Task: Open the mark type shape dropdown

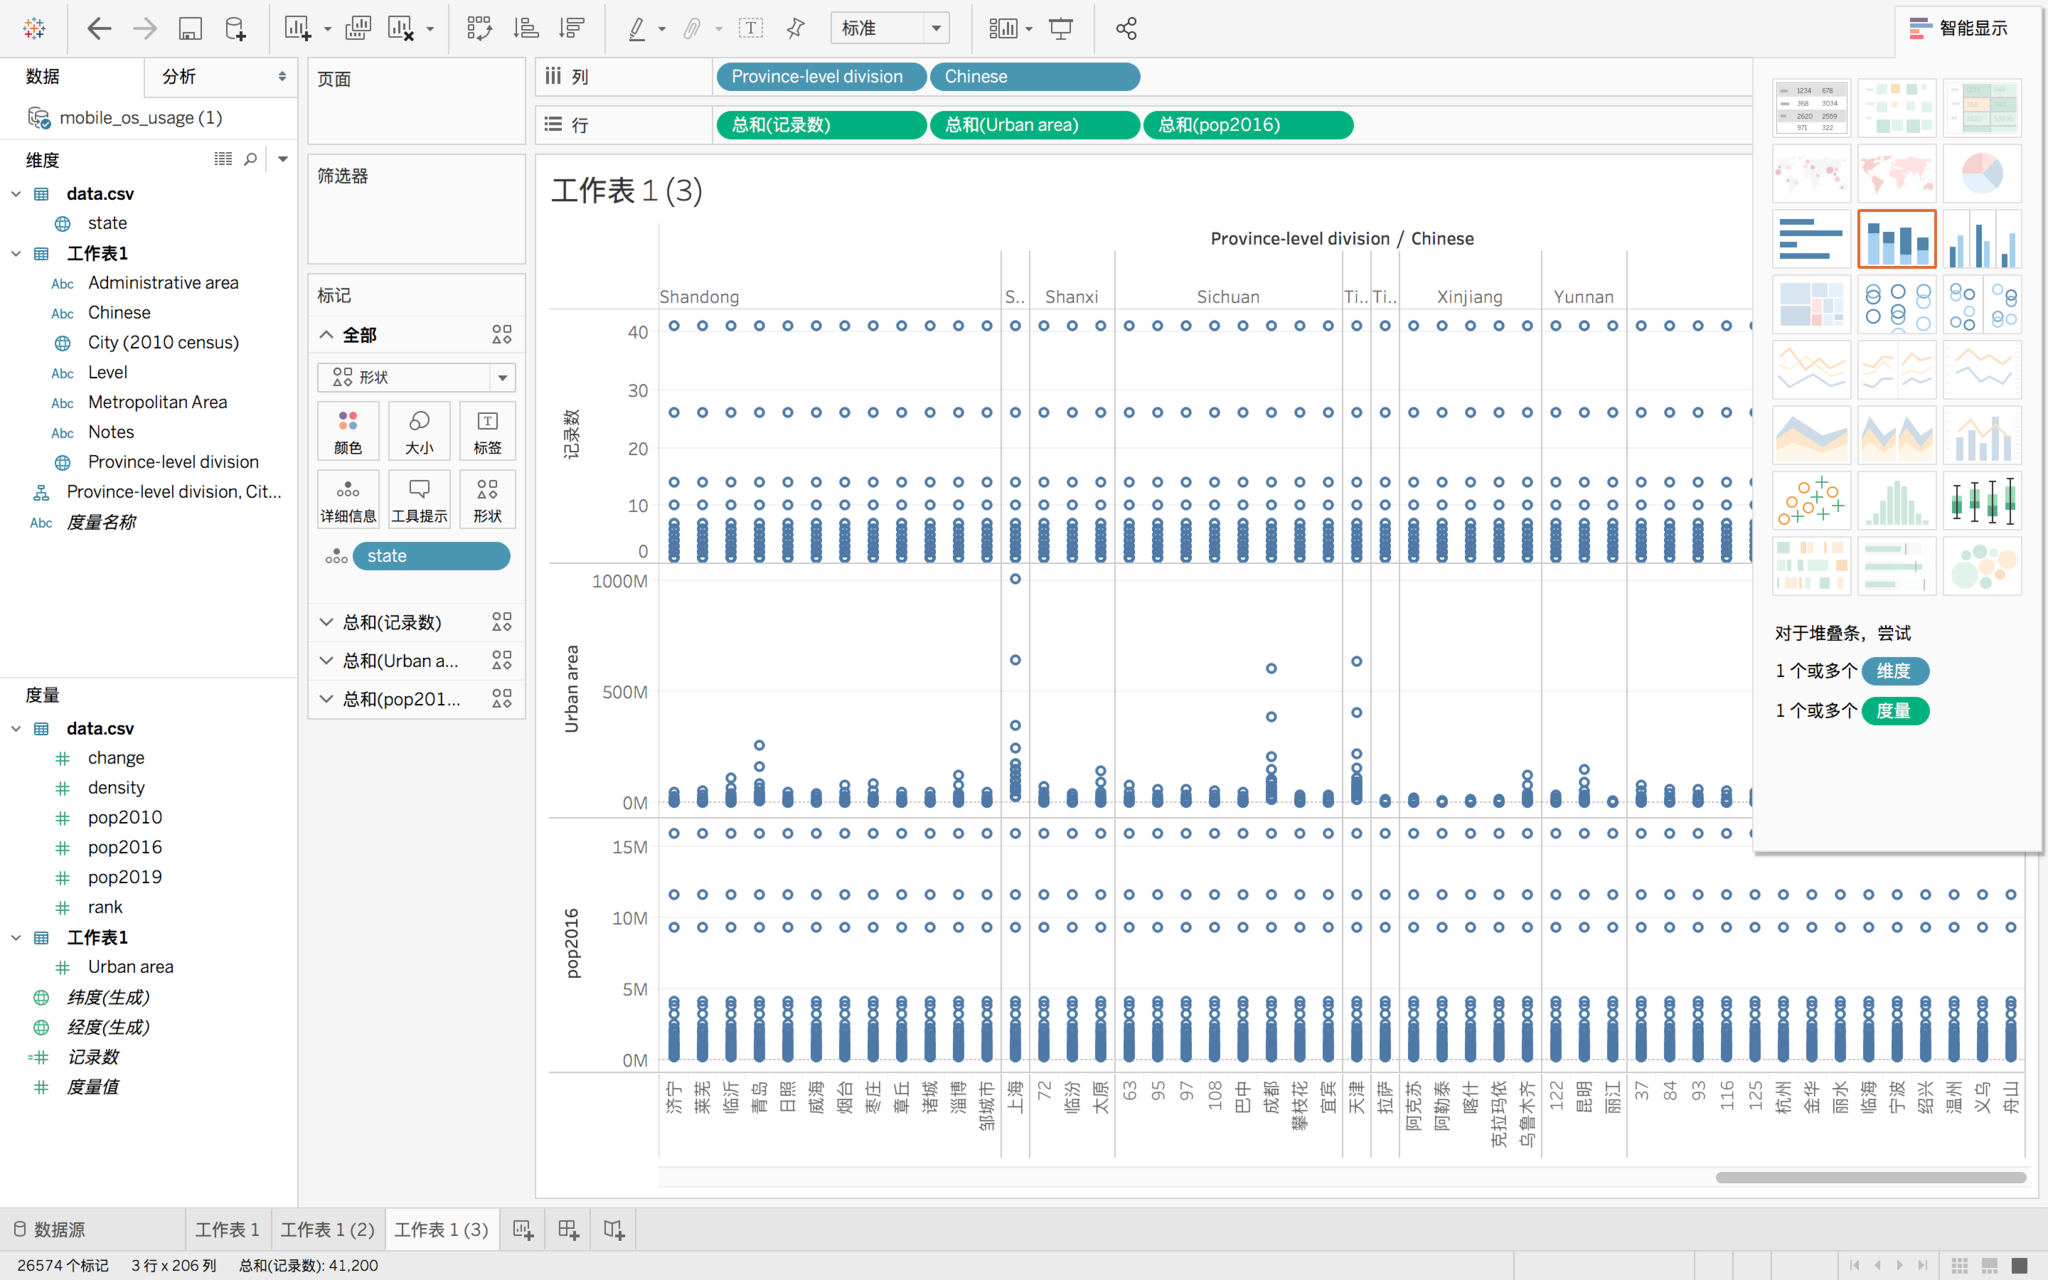Action: [x=416, y=377]
